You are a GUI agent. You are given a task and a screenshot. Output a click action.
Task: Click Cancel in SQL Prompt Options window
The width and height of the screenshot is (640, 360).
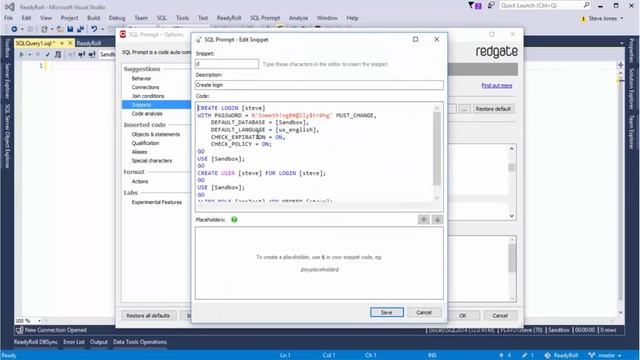coord(500,316)
